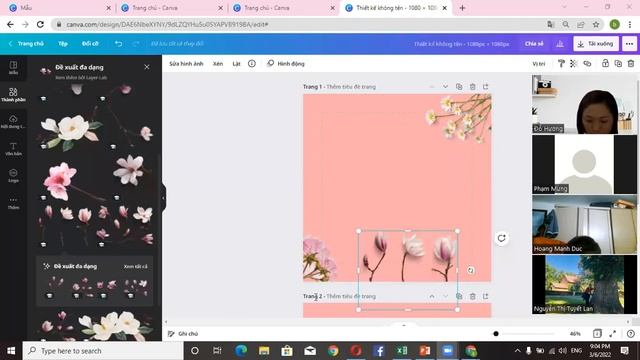Open the Mẫu templates panel in sidebar

tap(13, 68)
